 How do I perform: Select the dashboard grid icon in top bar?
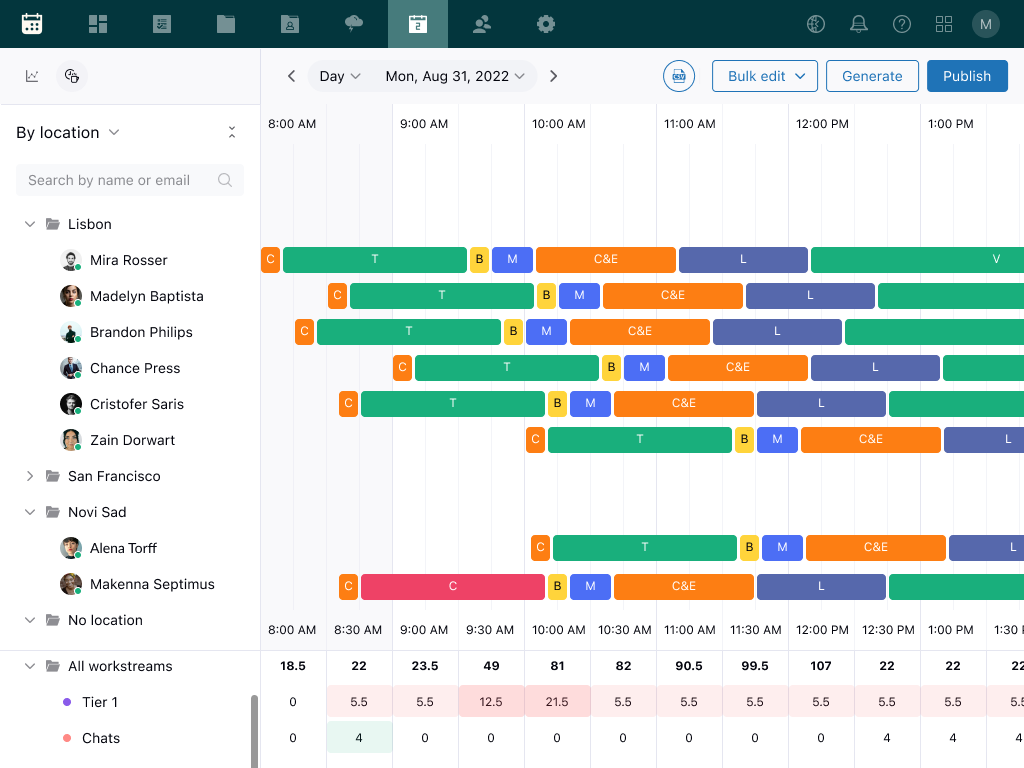(x=97, y=23)
